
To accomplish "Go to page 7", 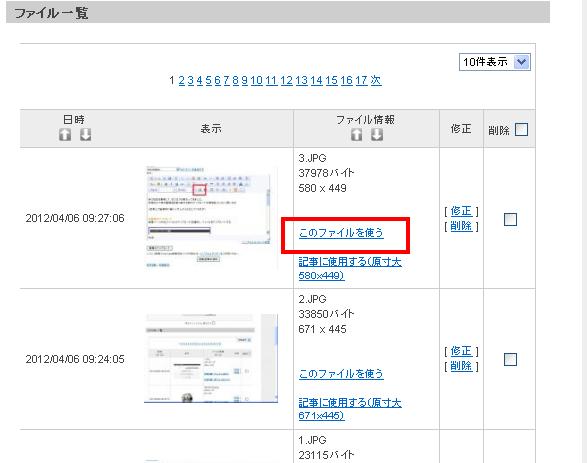I will point(226,80).
